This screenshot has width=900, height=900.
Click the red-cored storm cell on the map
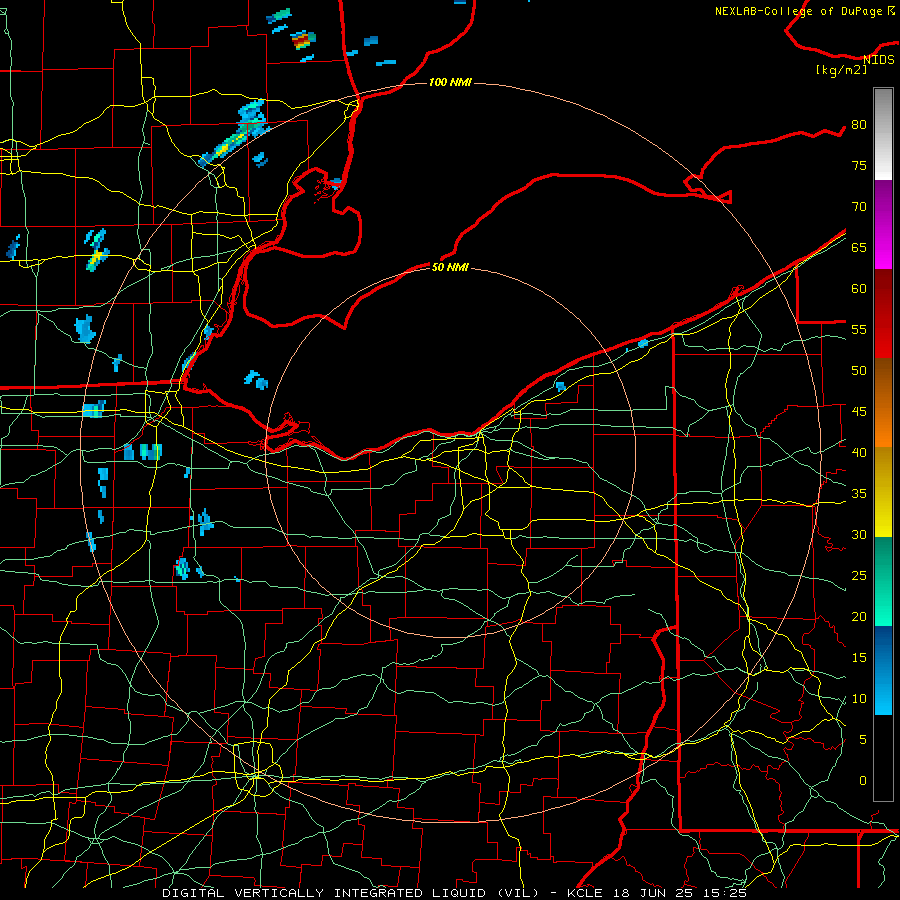302,40
